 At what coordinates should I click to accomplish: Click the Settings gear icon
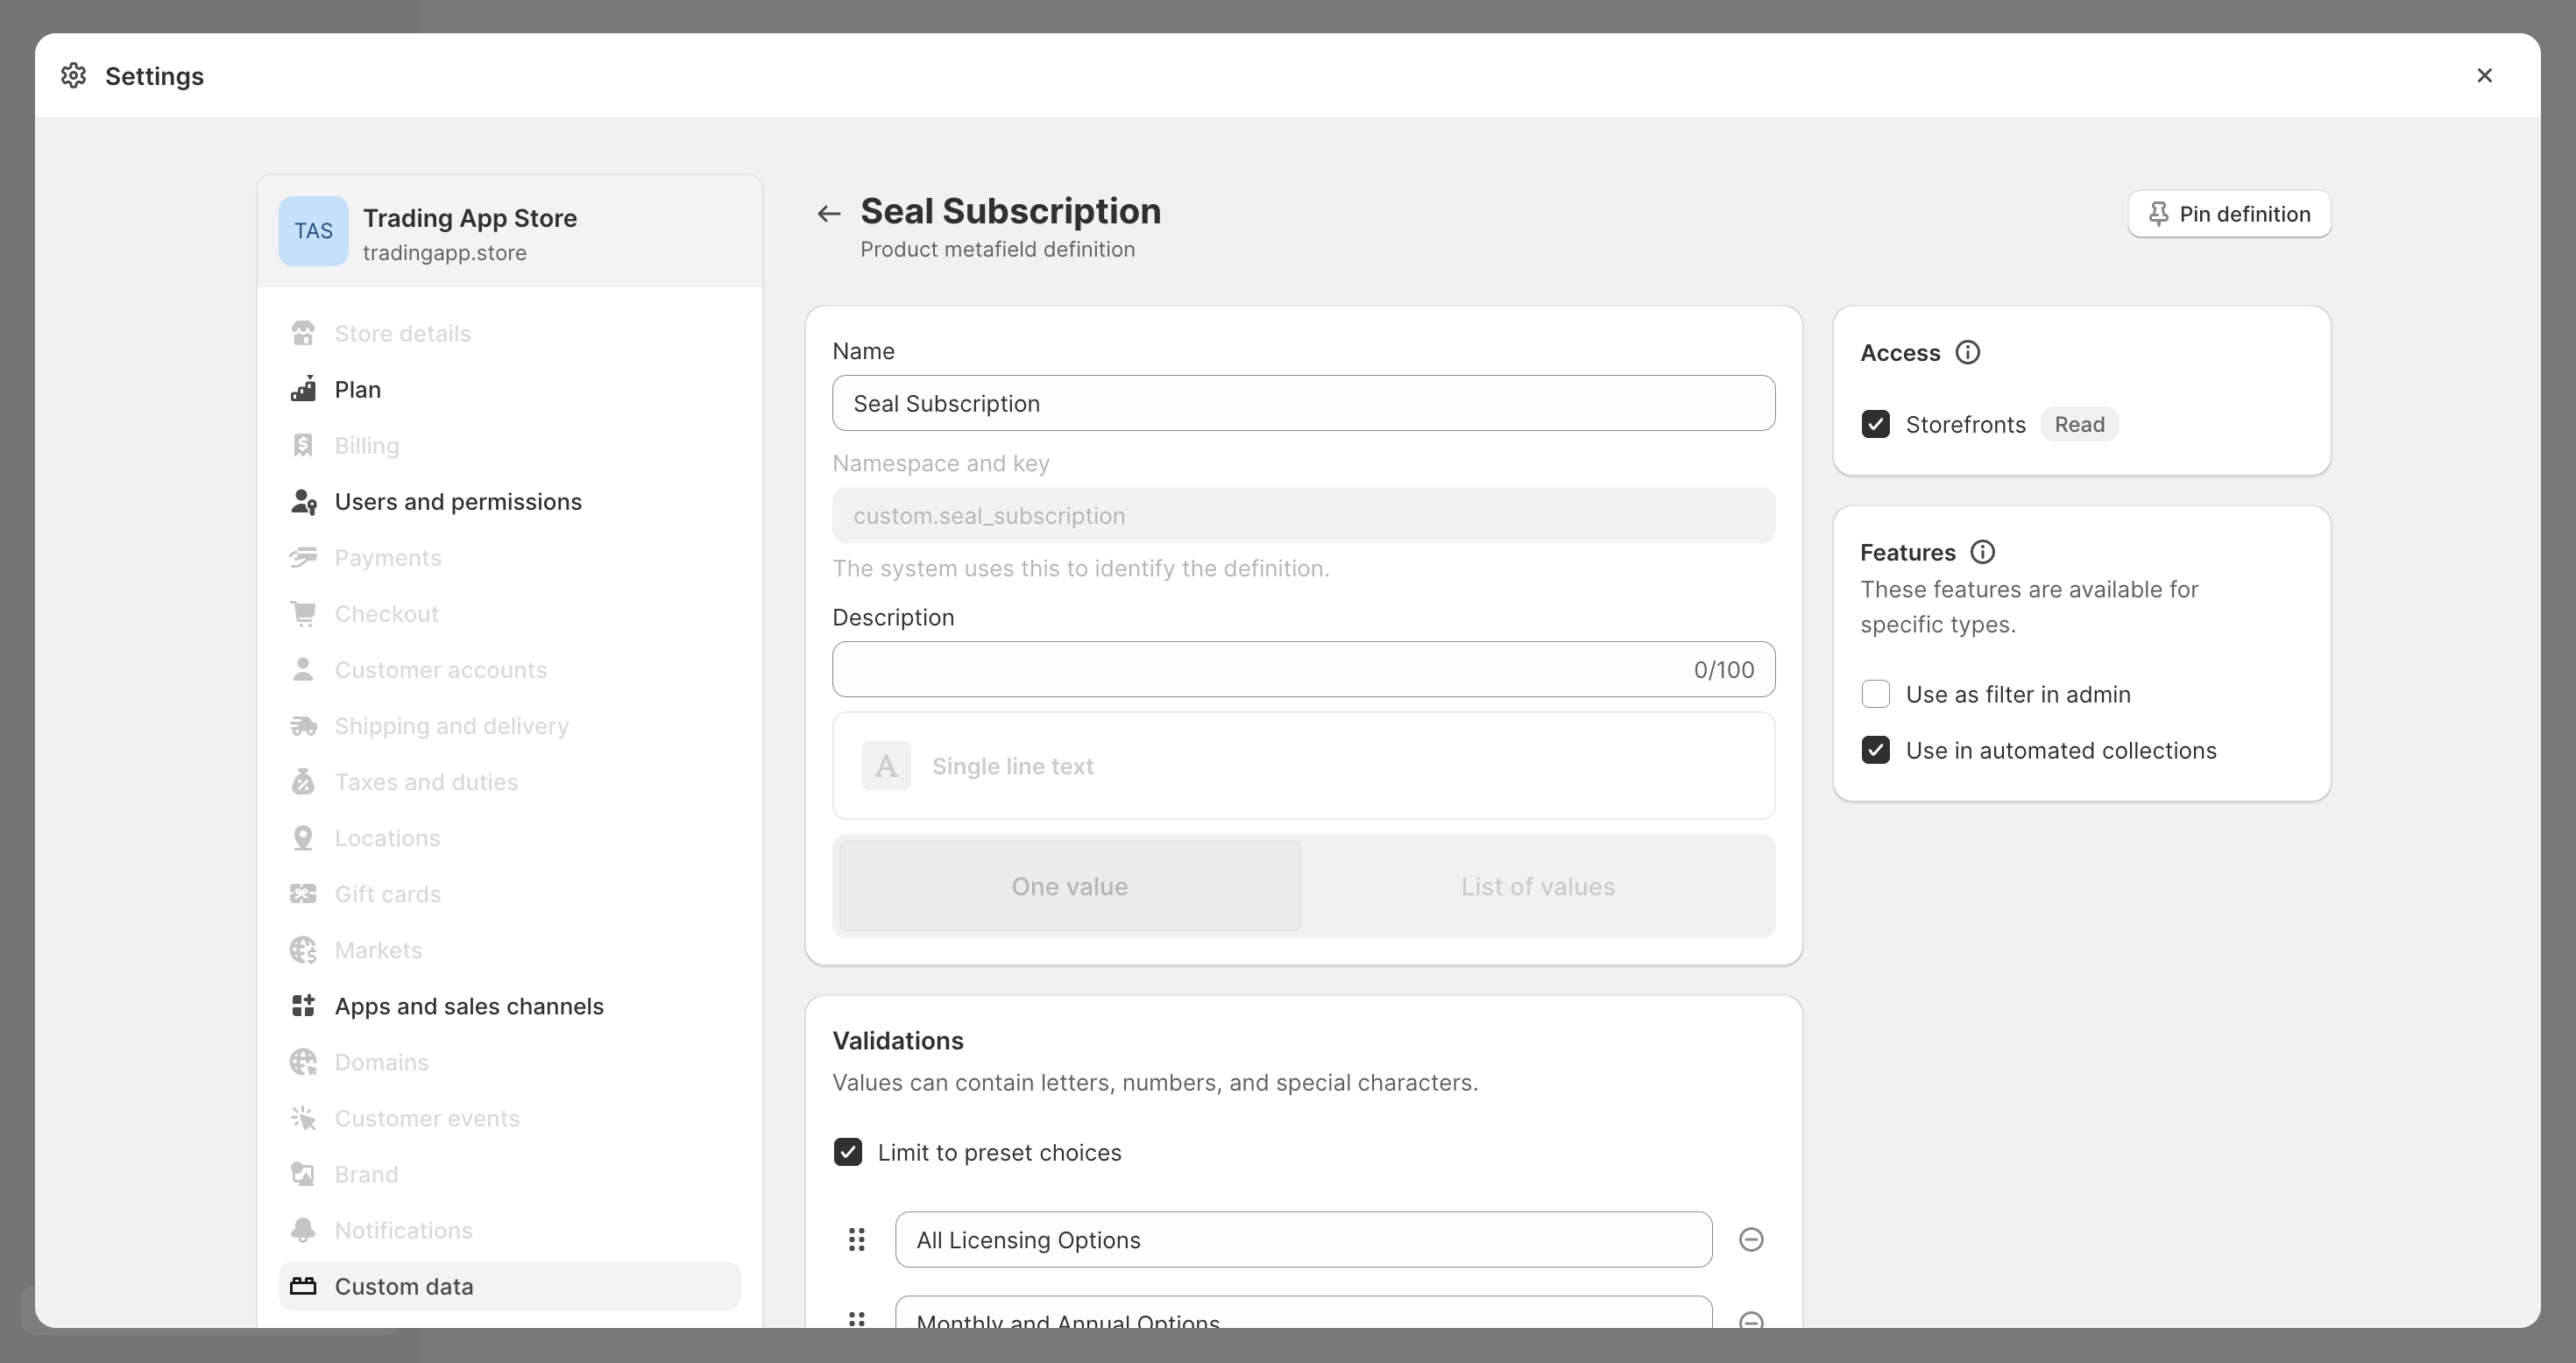[73, 76]
